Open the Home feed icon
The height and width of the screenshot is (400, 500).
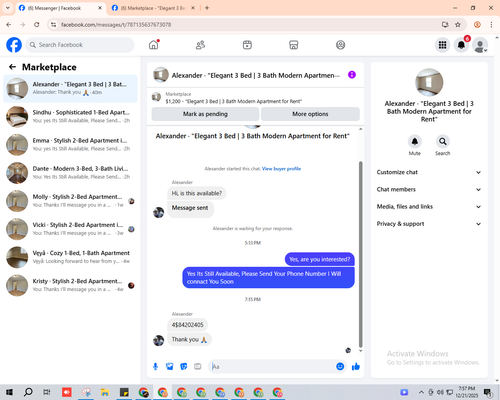pyautogui.click(x=154, y=45)
